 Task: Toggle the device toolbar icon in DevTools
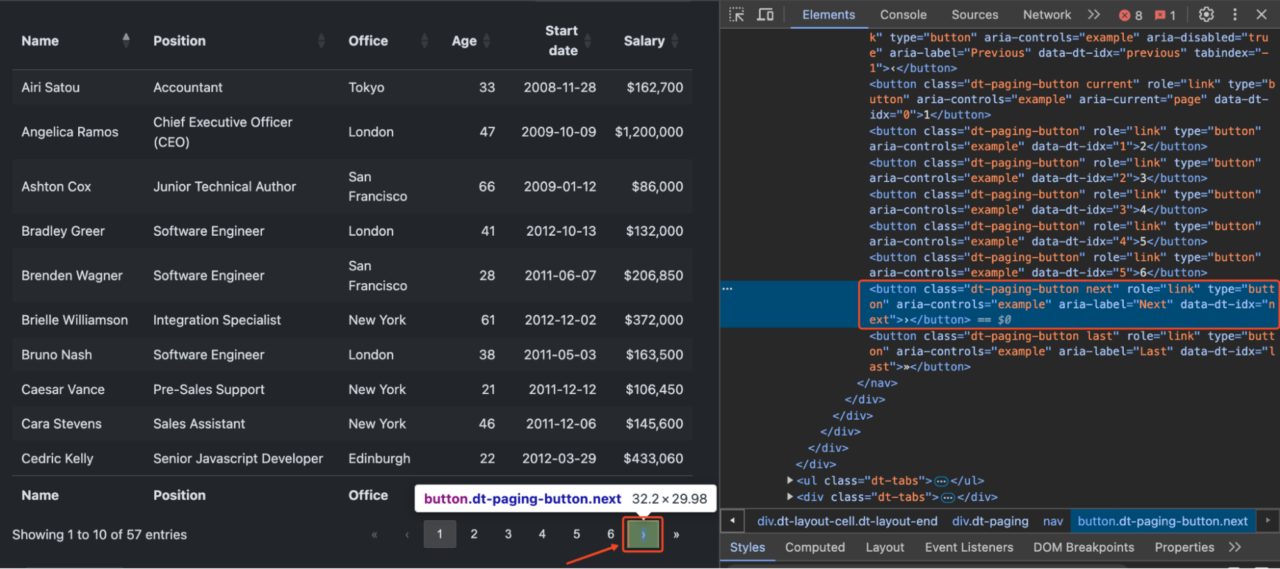pos(765,14)
